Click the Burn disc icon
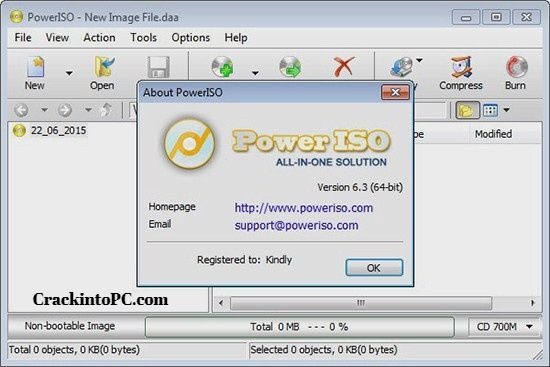Viewport: 550px width, 367px height. coord(516,67)
